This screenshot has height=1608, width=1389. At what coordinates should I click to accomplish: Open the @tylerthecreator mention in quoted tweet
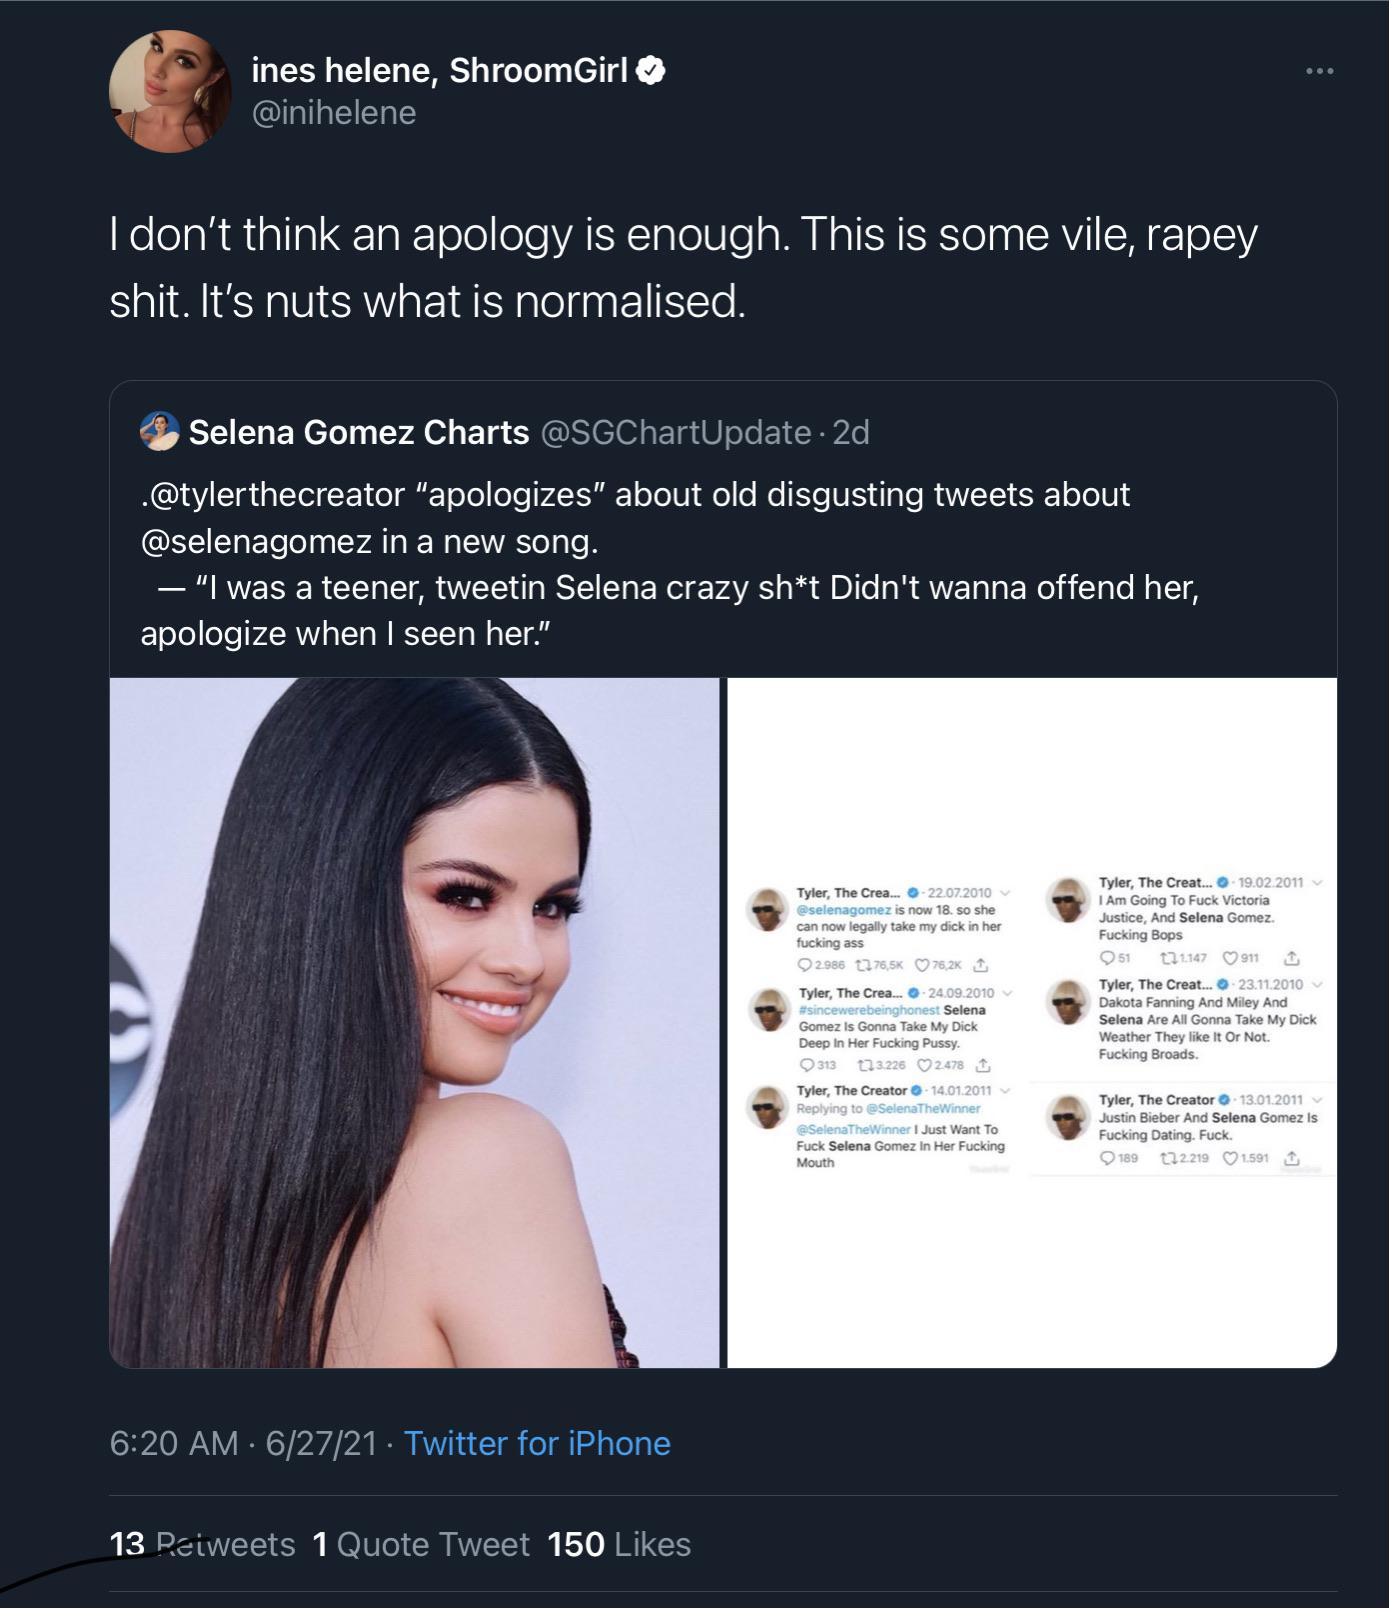[x=273, y=494]
